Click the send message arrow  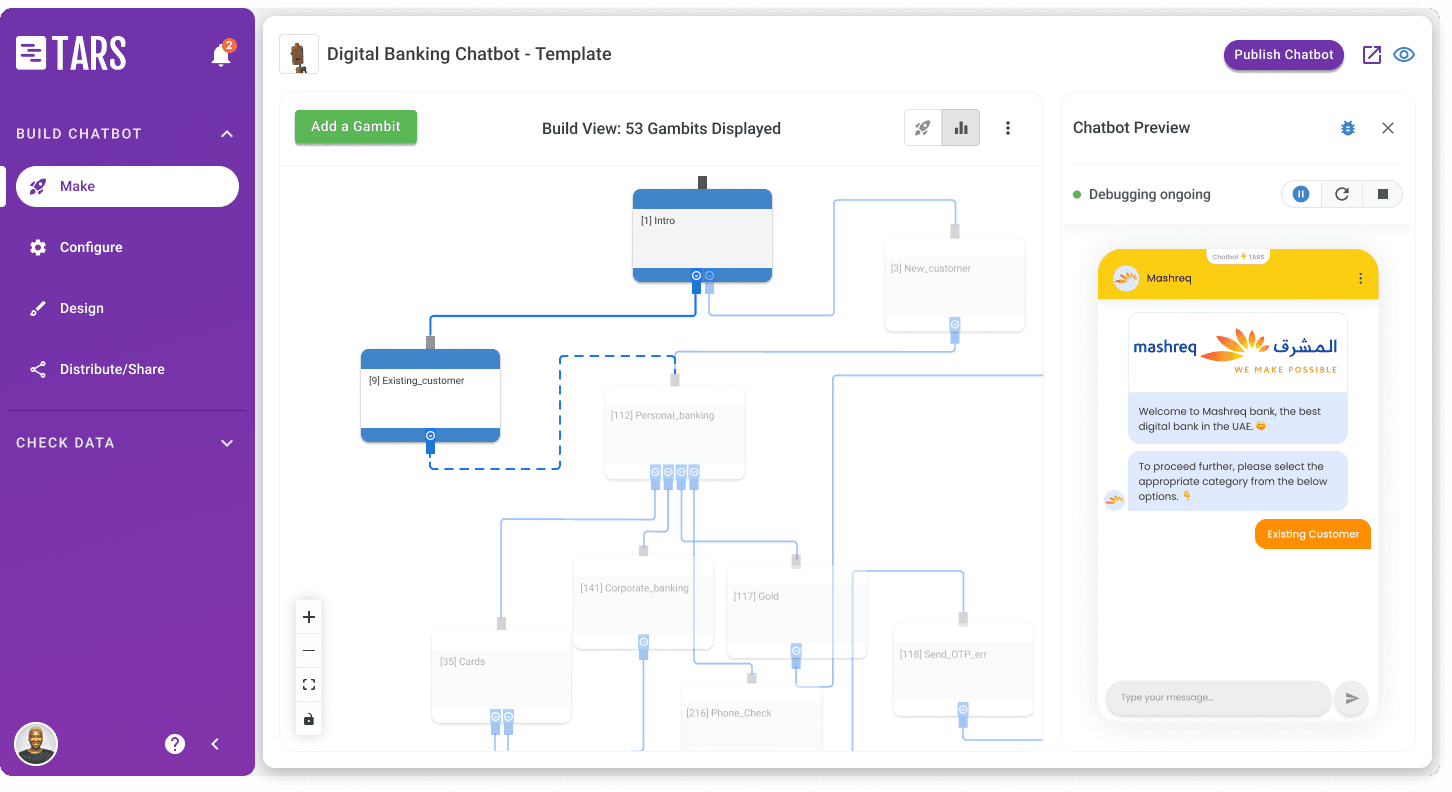point(1352,698)
